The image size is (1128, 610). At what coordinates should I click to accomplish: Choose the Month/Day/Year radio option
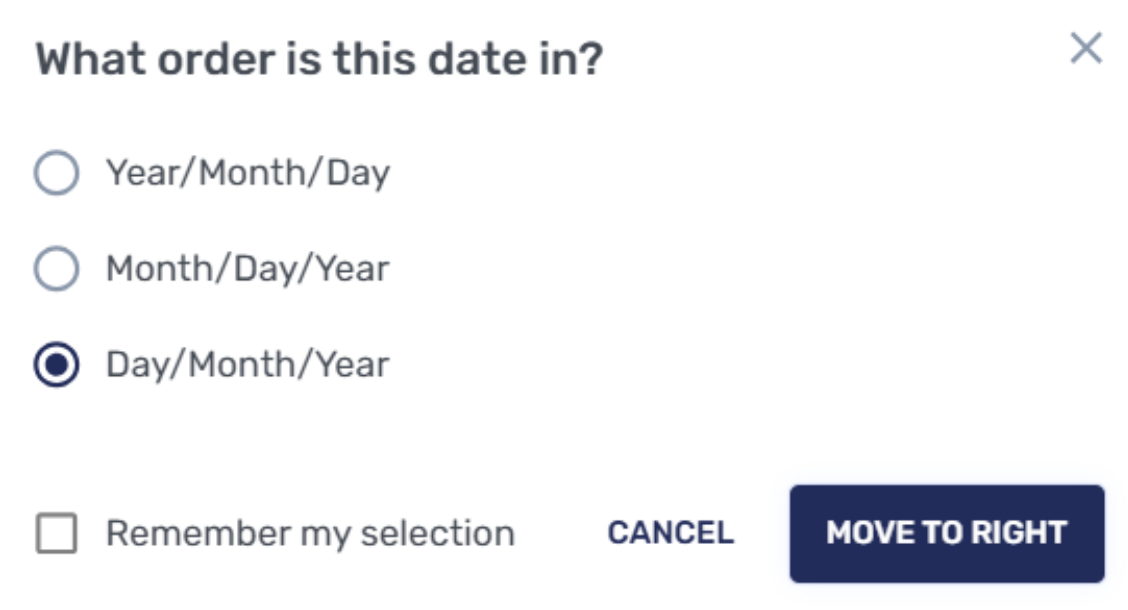click(56, 269)
